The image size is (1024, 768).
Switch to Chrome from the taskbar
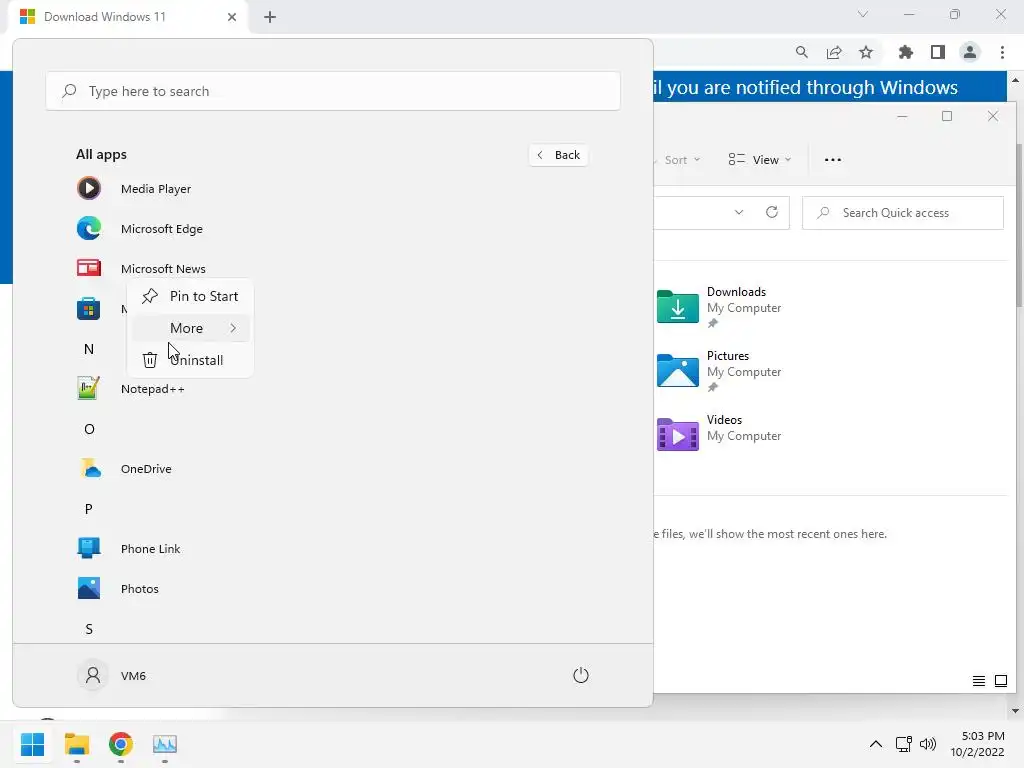(x=121, y=744)
